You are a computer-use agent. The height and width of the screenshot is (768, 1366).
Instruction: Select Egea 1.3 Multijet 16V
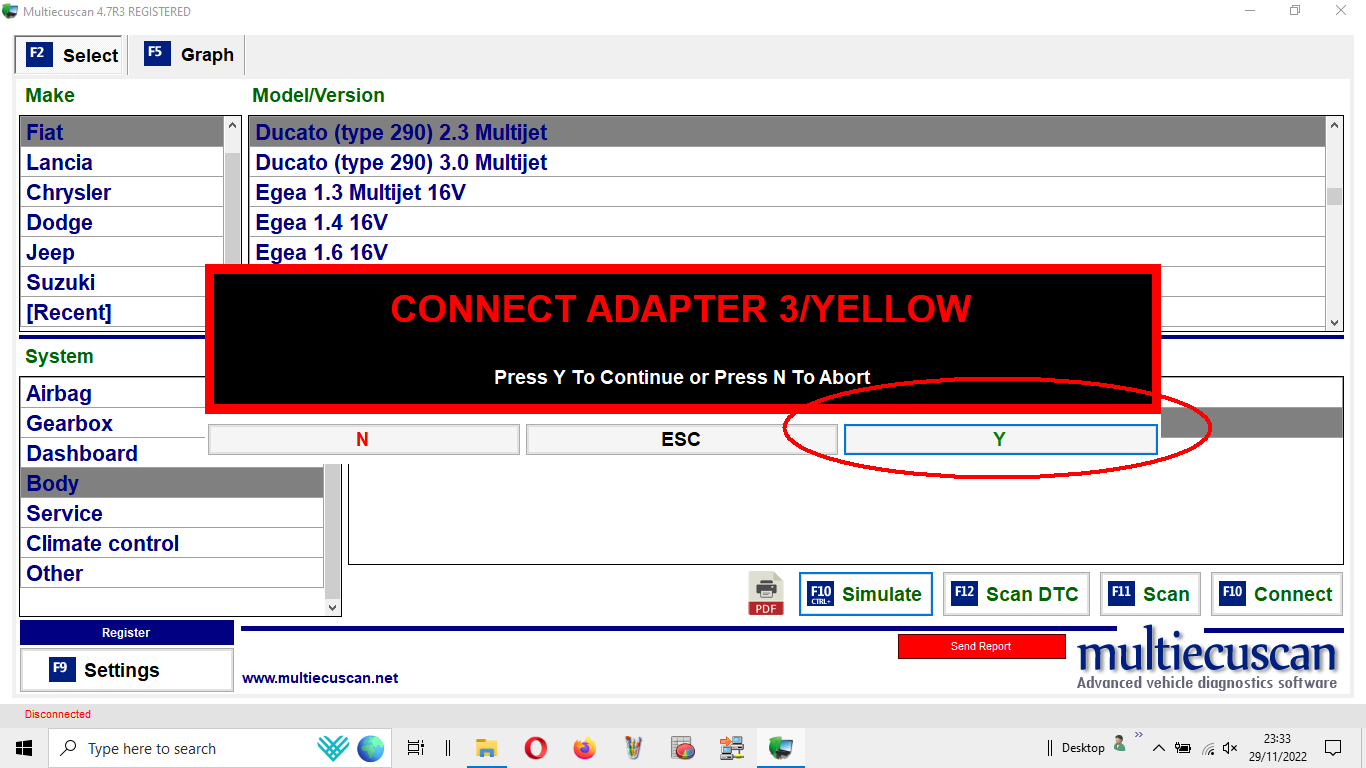[788, 192]
